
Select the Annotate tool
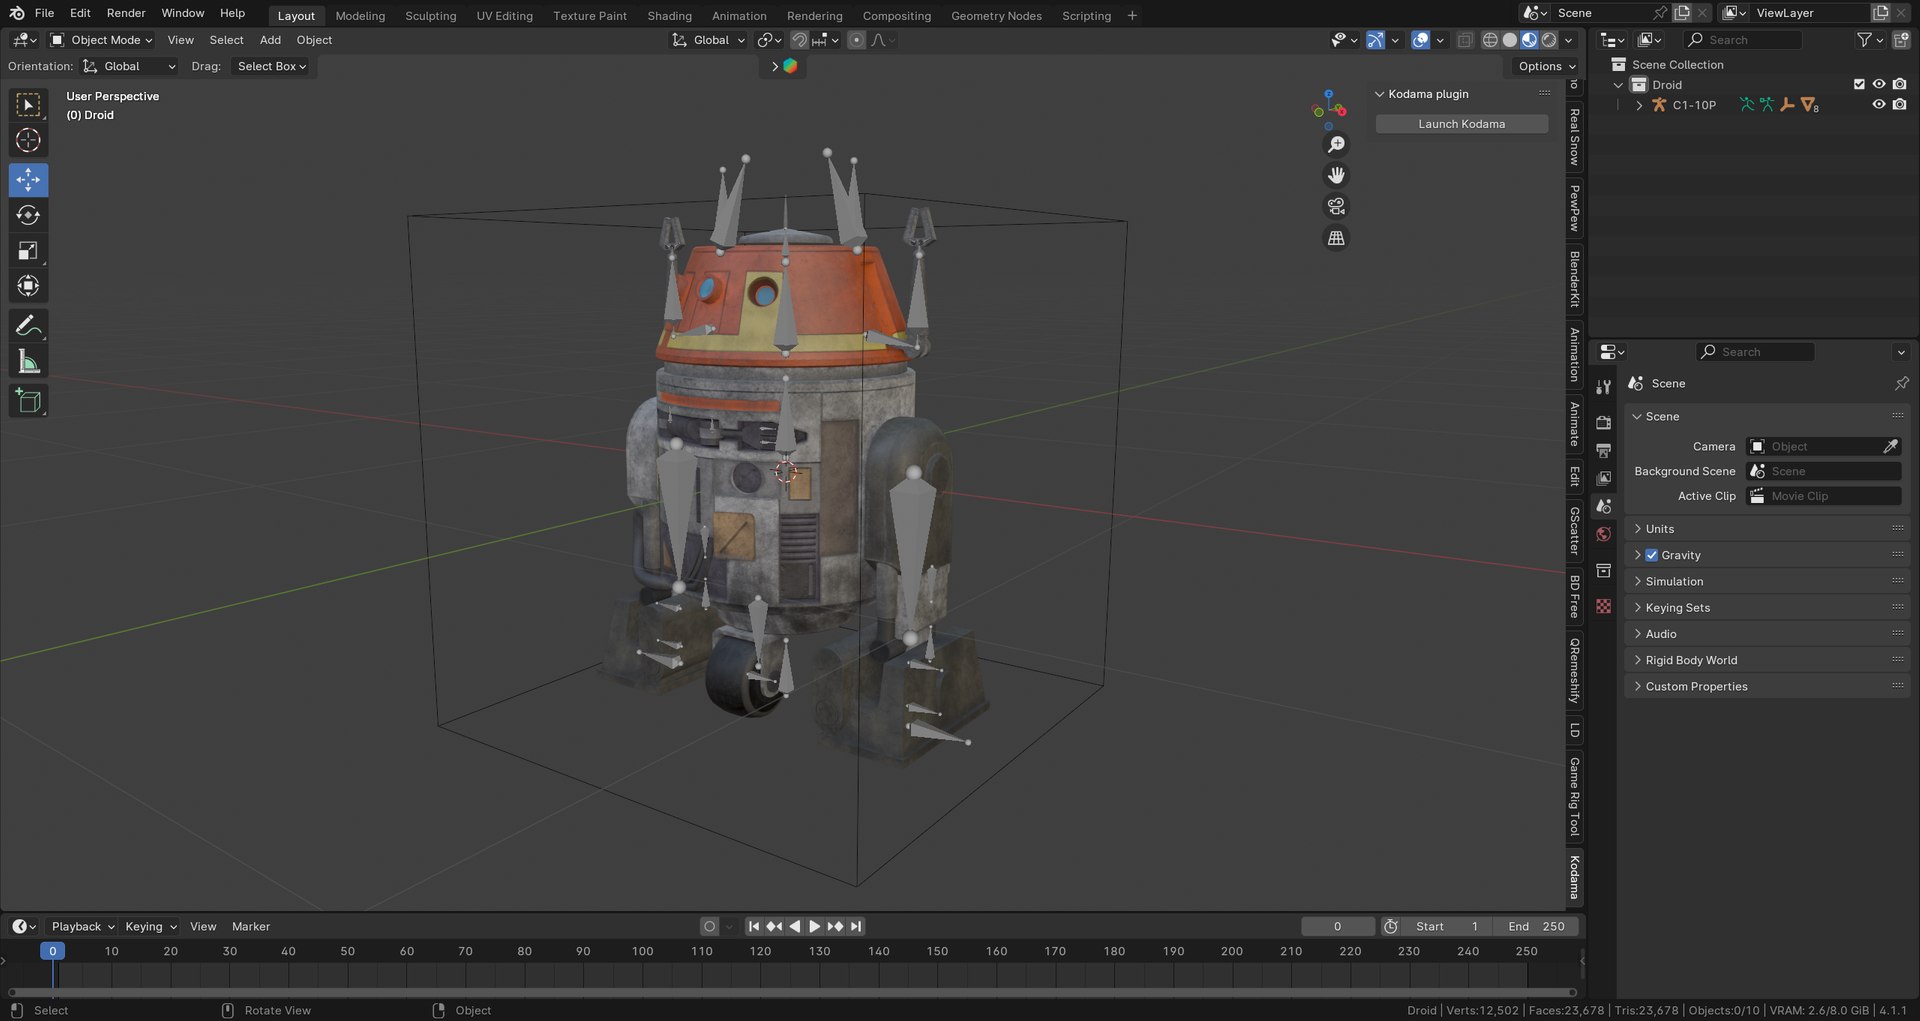(28, 326)
